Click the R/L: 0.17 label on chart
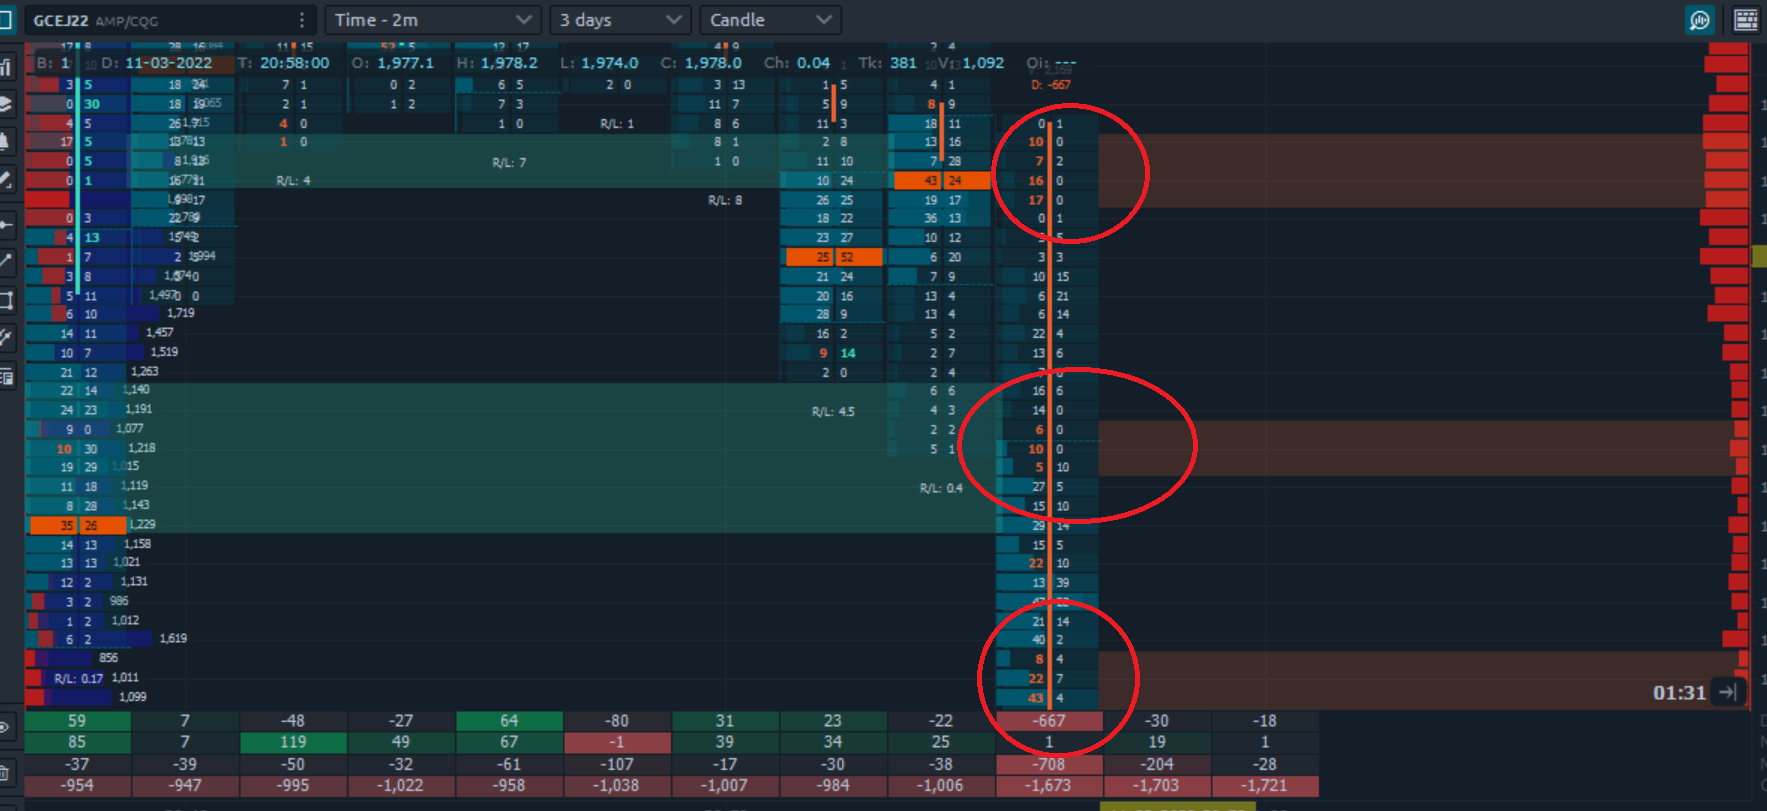This screenshot has height=811, width=1767. 78,678
